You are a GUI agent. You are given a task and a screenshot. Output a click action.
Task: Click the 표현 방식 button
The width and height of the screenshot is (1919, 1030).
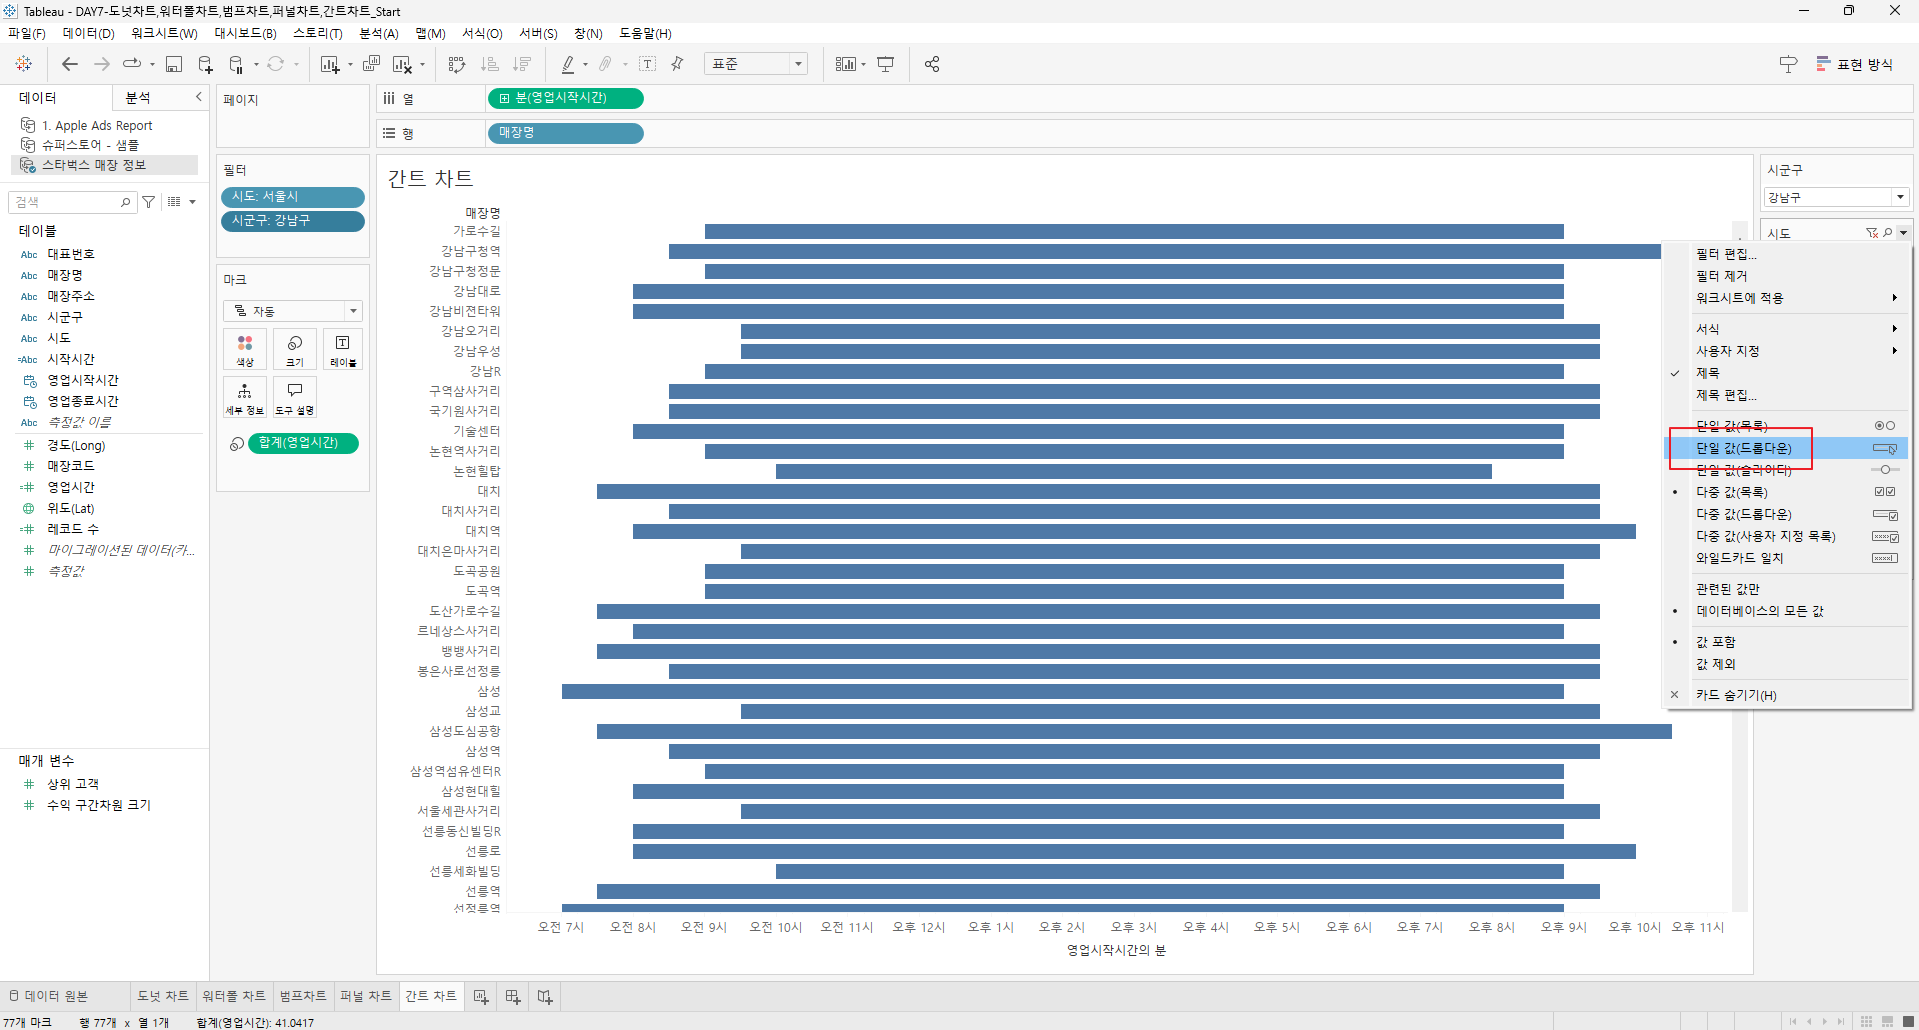[x=1855, y=64]
